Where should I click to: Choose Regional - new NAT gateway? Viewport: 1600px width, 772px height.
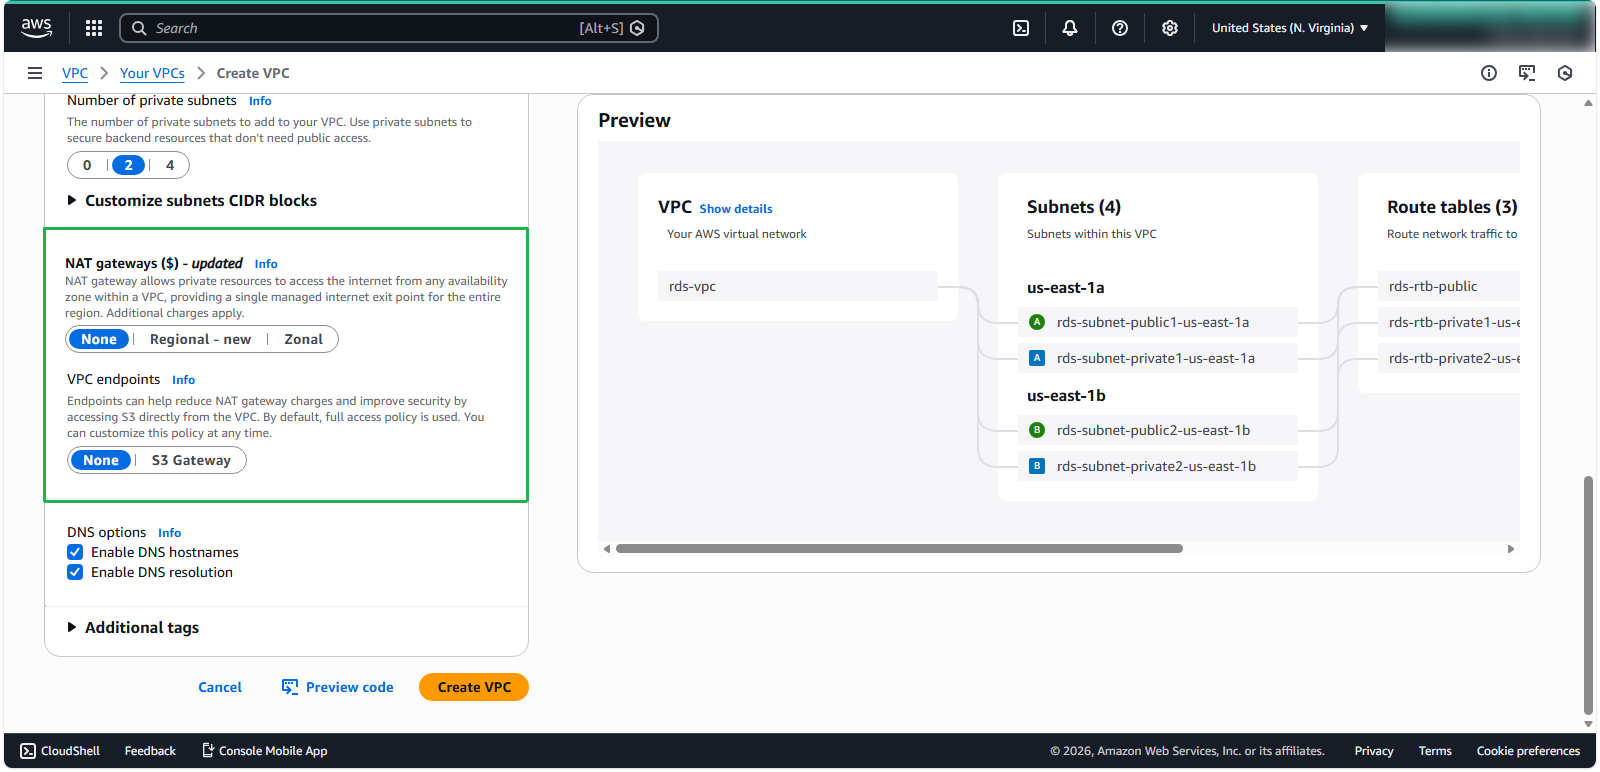pos(200,339)
